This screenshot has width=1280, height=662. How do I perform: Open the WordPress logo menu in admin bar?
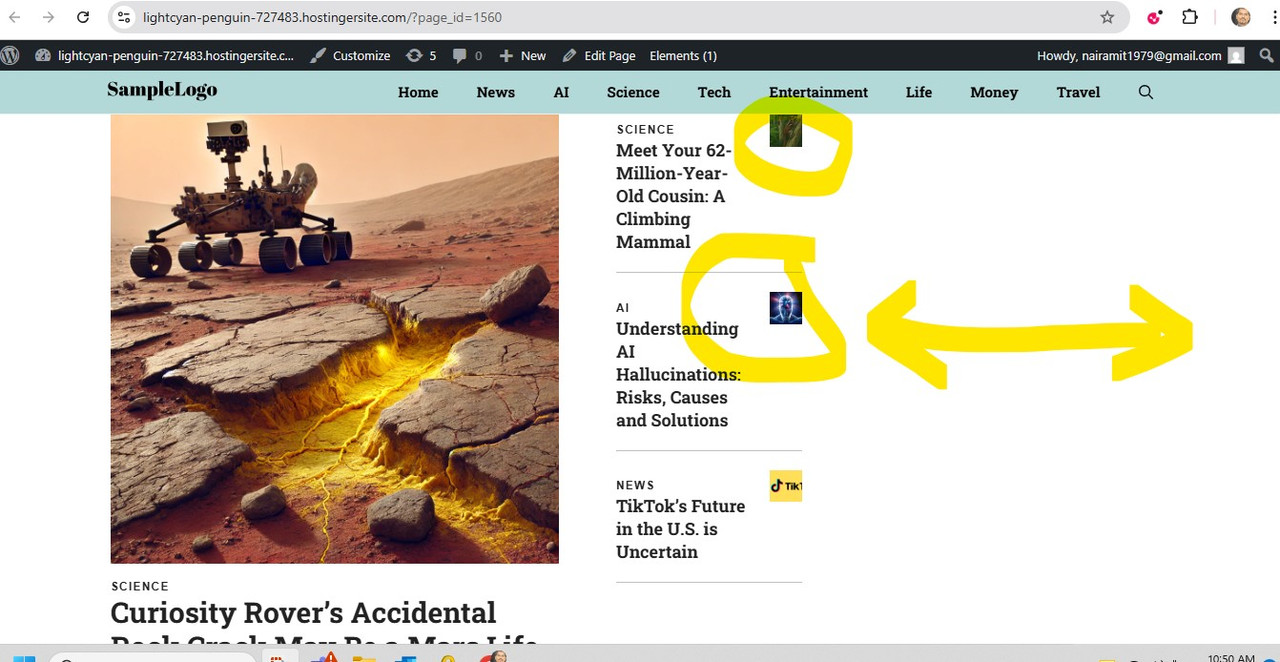point(10,56)
